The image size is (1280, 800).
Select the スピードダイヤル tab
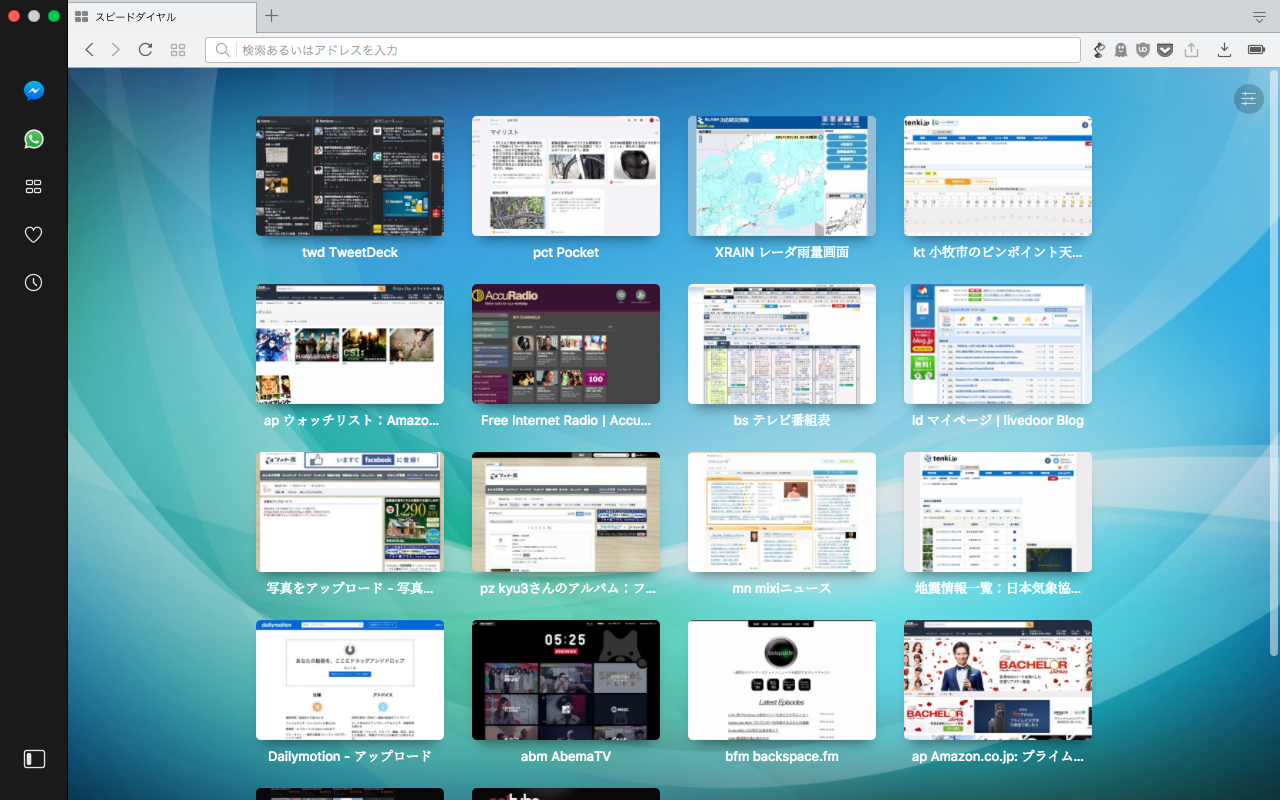162,17
